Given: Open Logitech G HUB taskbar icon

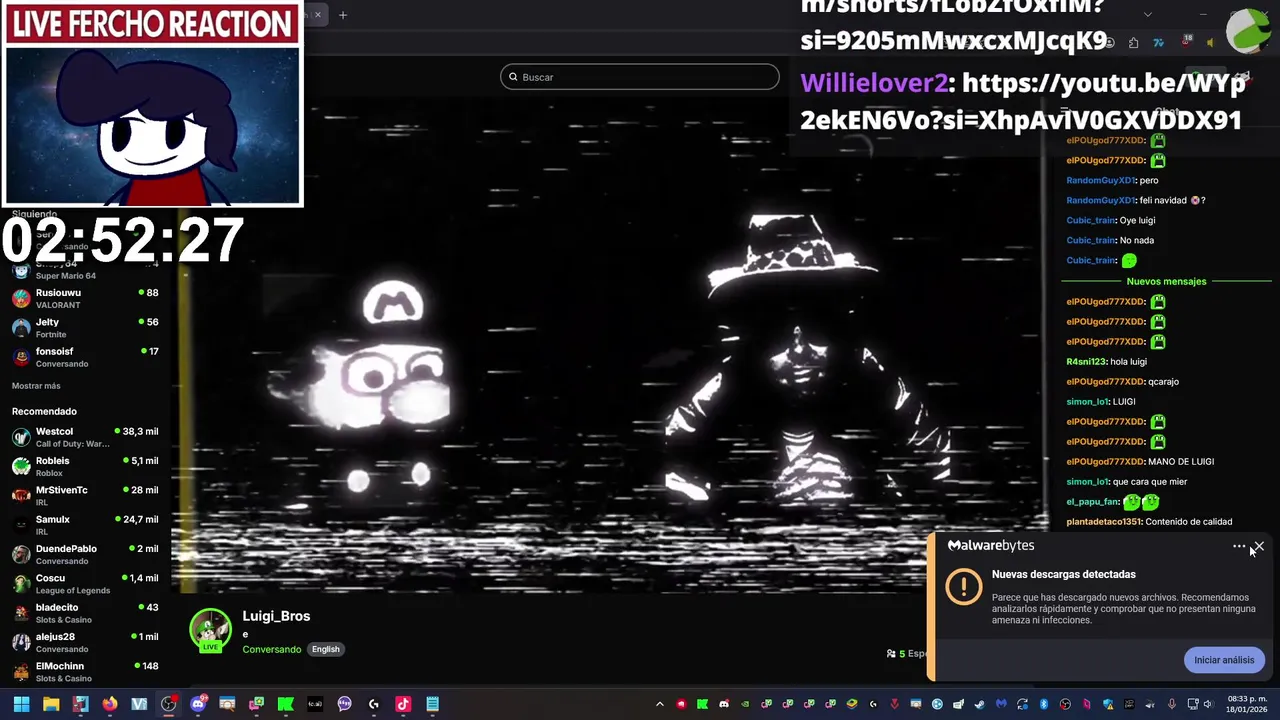Looking at the screenshot, I should [x=373, y=704].
